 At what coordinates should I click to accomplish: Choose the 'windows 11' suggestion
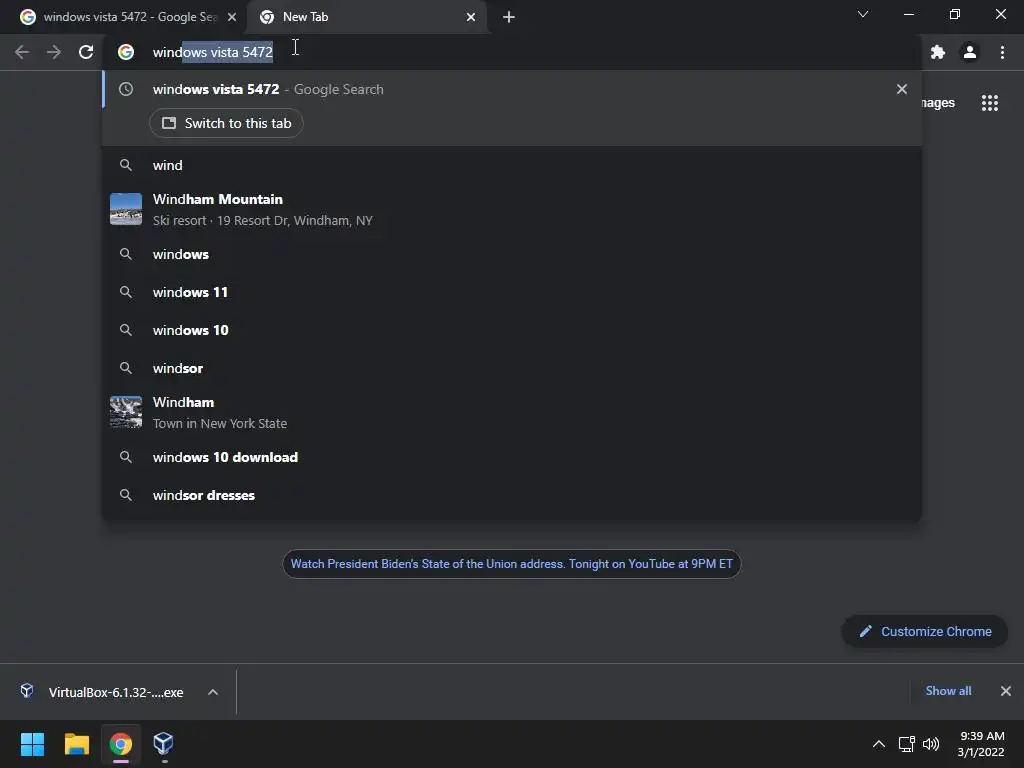click(x=512, y=293)
